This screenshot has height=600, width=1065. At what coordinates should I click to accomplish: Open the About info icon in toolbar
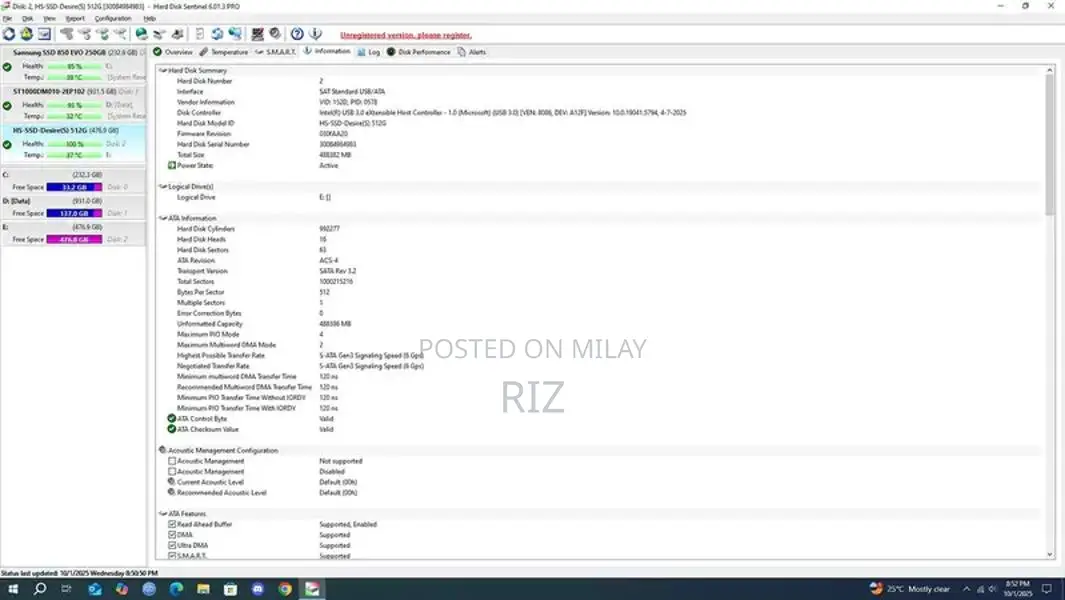coord(314,34)
